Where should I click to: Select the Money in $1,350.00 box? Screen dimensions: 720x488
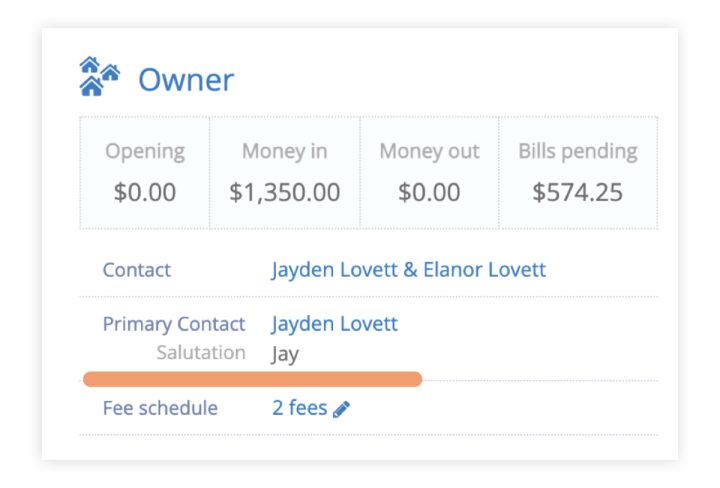coord(285,173)
